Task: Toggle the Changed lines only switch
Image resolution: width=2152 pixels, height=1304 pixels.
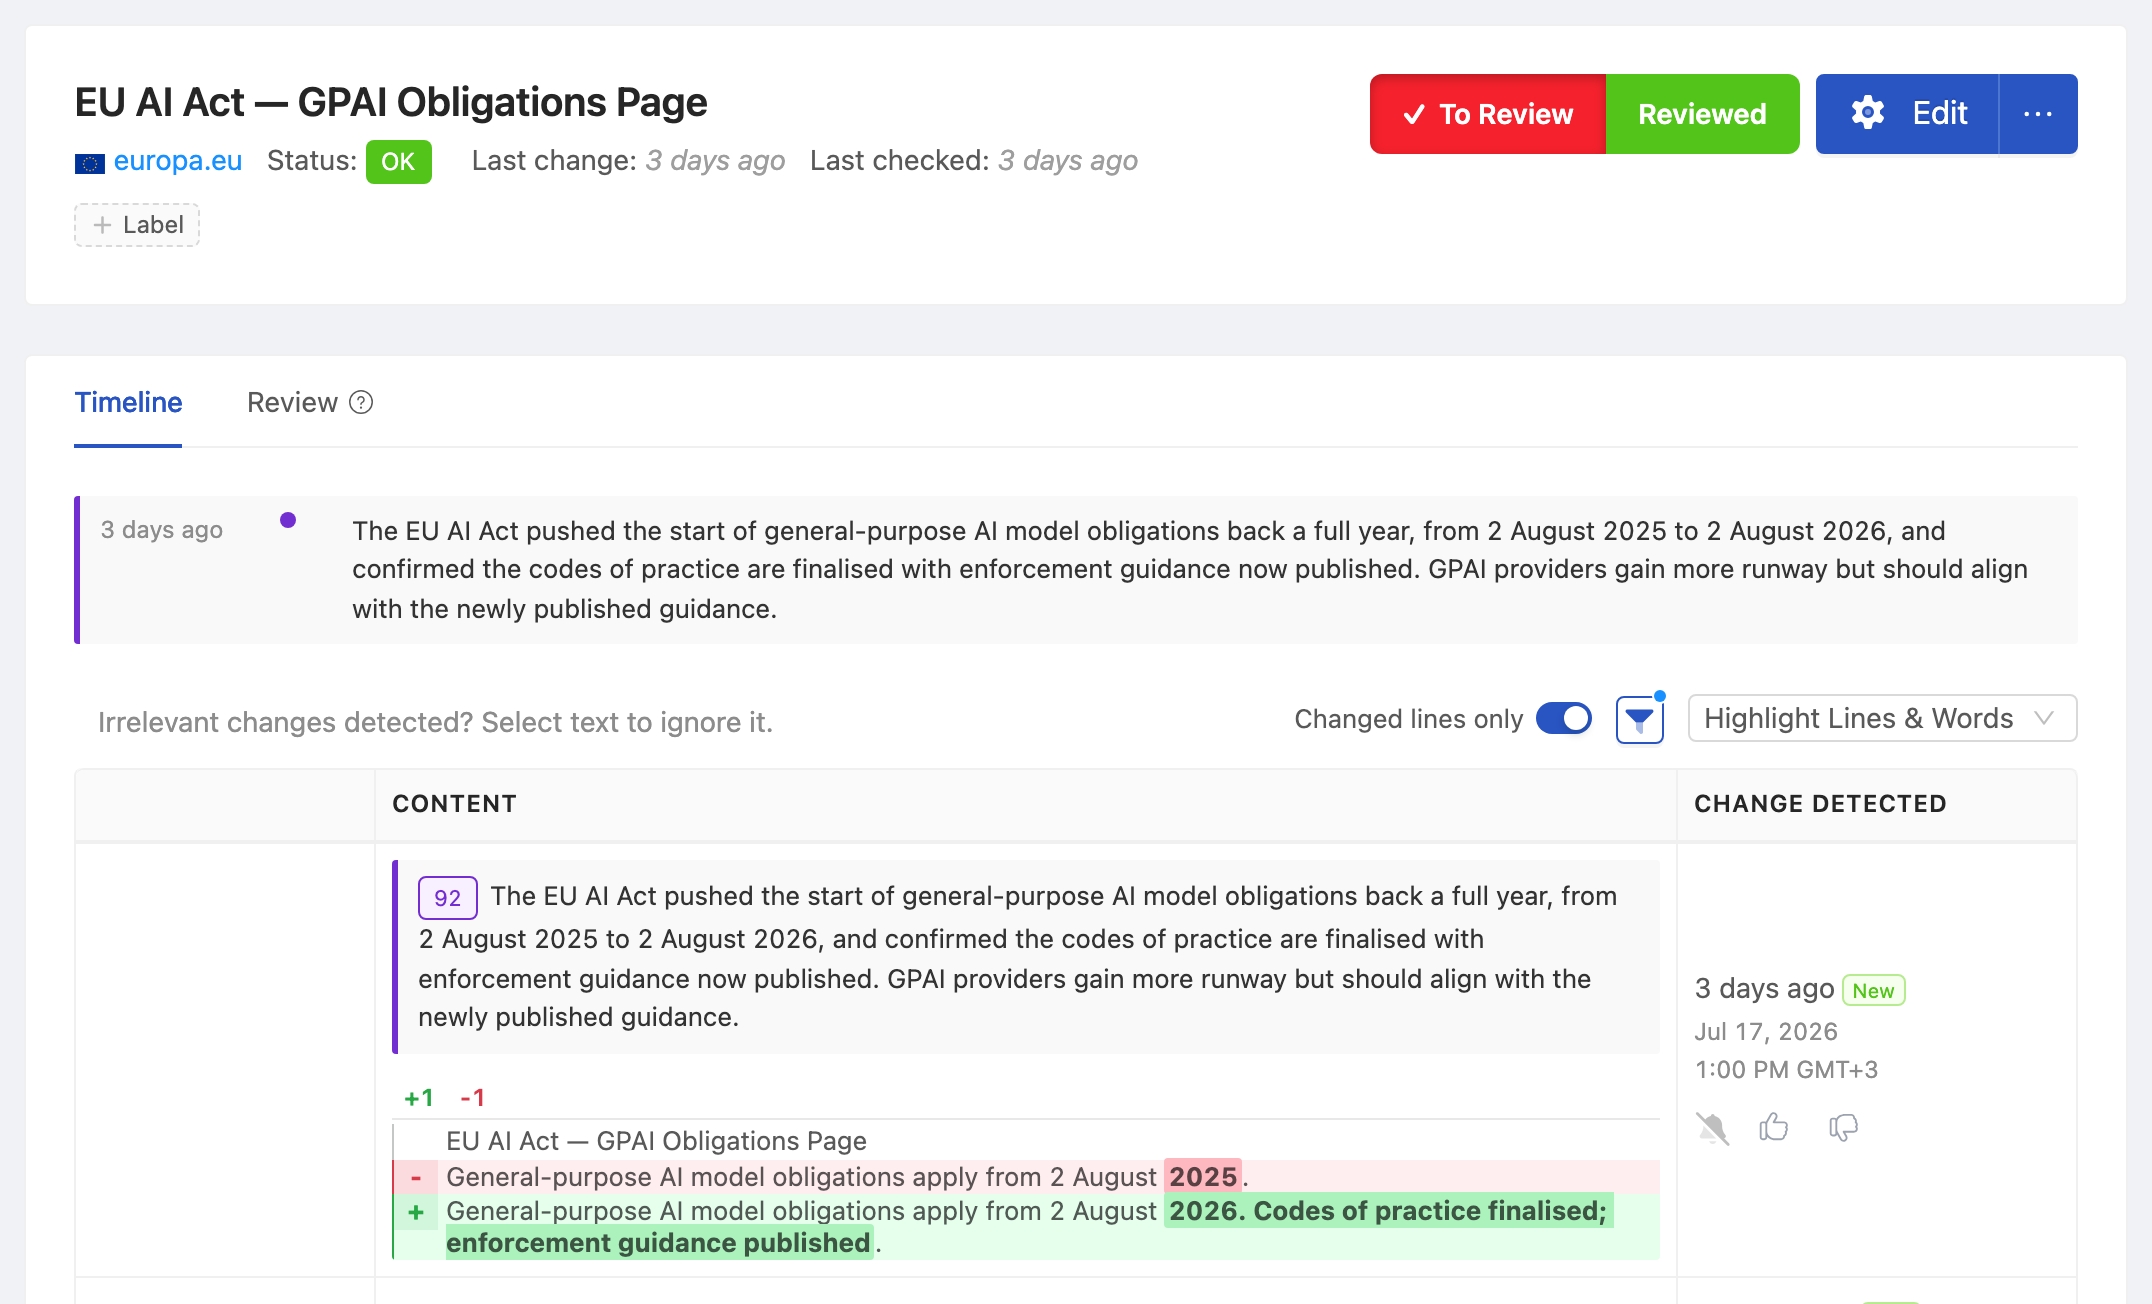Action: point(1564,718)
